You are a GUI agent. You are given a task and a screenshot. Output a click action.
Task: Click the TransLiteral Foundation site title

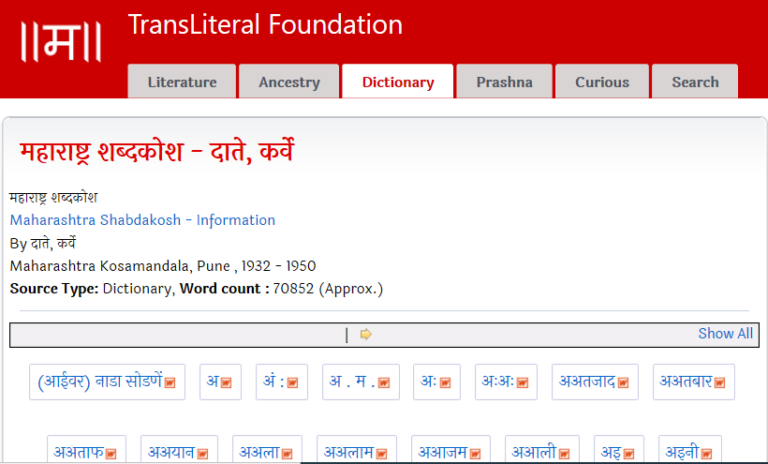265,25
